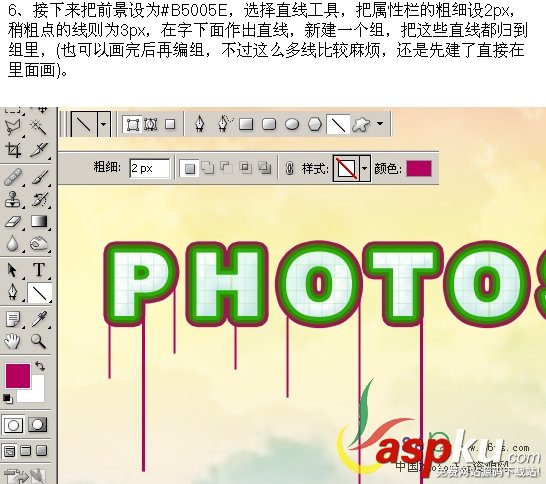Open the style picker dropdown arrow
The width and height of the screenshot is (546, 484).
(x=365, y=169)
